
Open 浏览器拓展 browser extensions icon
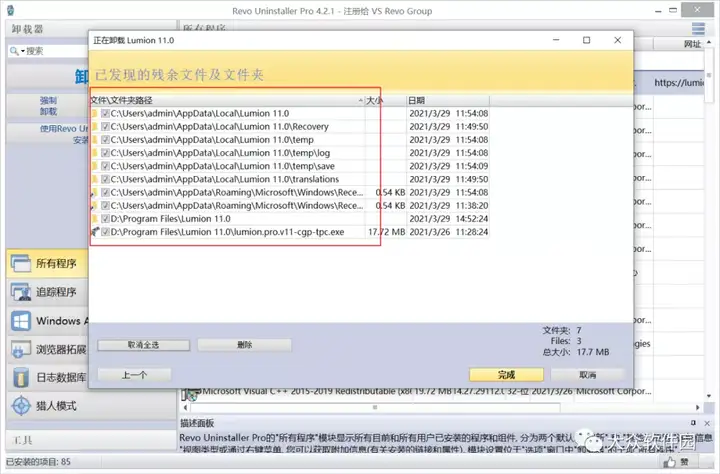click(21, 349)
